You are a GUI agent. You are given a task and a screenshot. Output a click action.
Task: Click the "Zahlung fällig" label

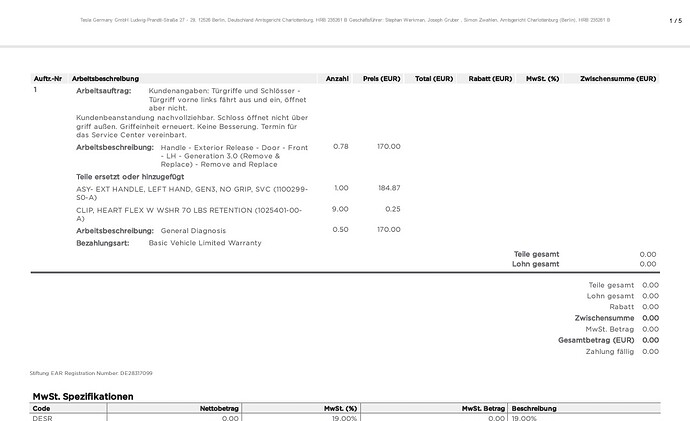coord(609,352)
